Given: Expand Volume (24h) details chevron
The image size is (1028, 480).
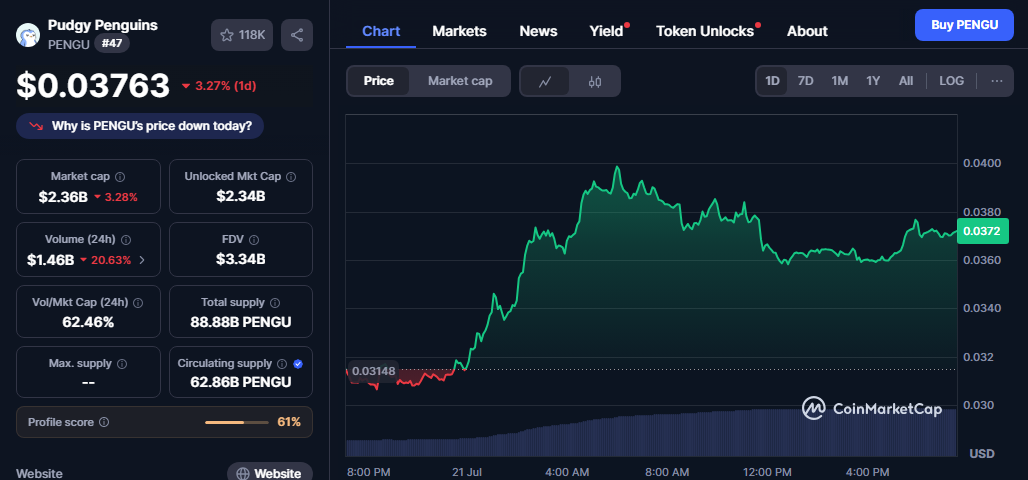Looking at the screenshot, I should click(x=142, y=260).
